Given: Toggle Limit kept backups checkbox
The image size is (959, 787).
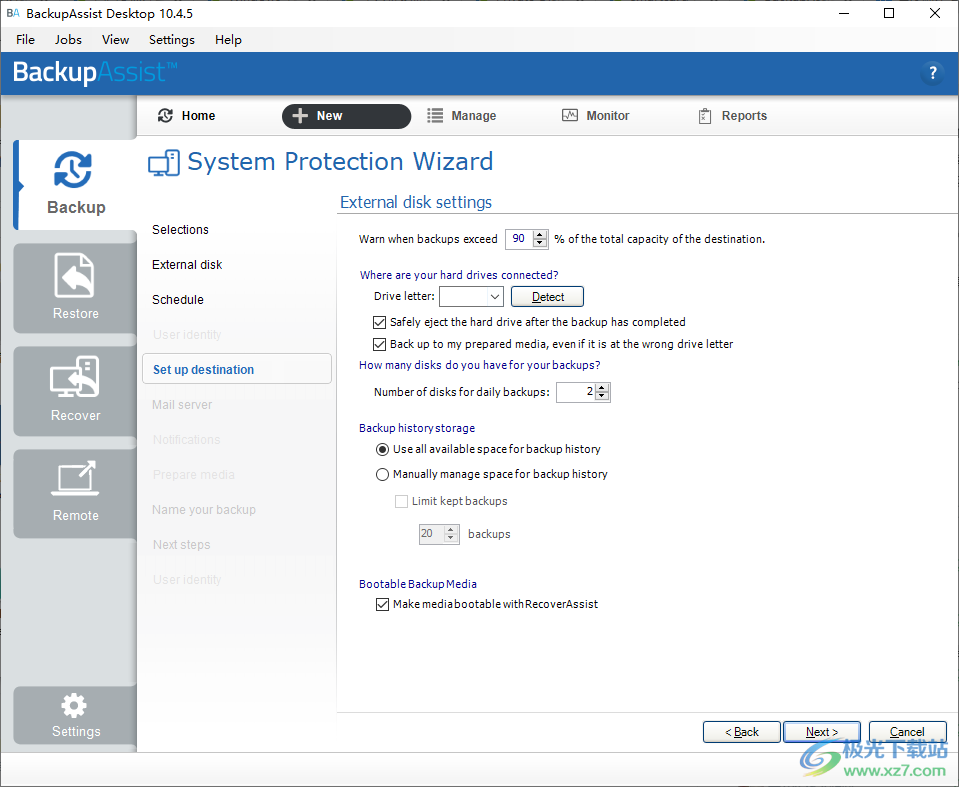Looking at the screenshot, I should 401,501.
